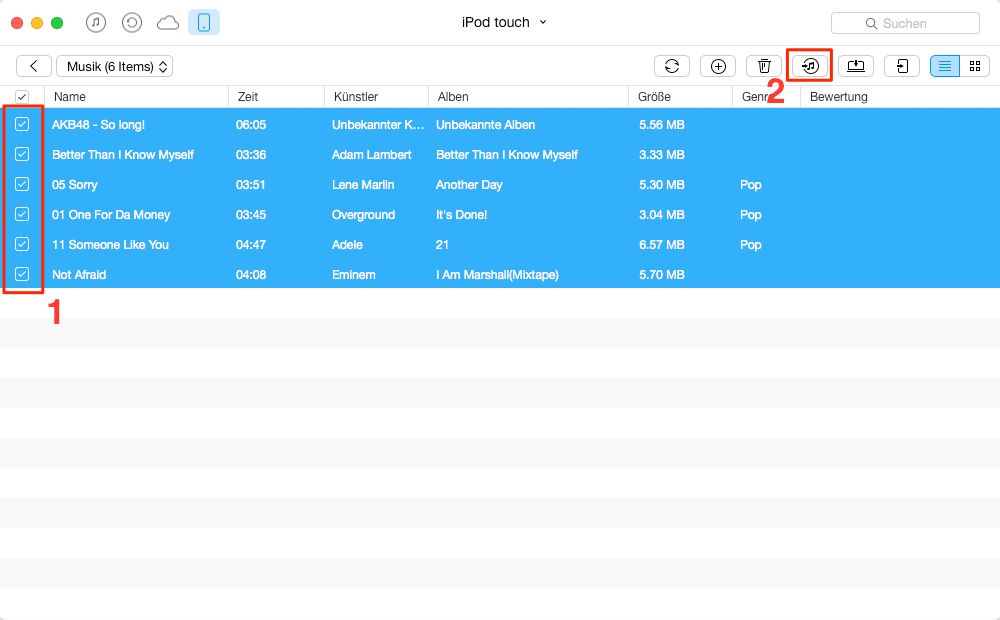Image resolution: width=1000 pixels, height=620 pixels.
Task: Click the send to computer icon
Action: (856, 66)
